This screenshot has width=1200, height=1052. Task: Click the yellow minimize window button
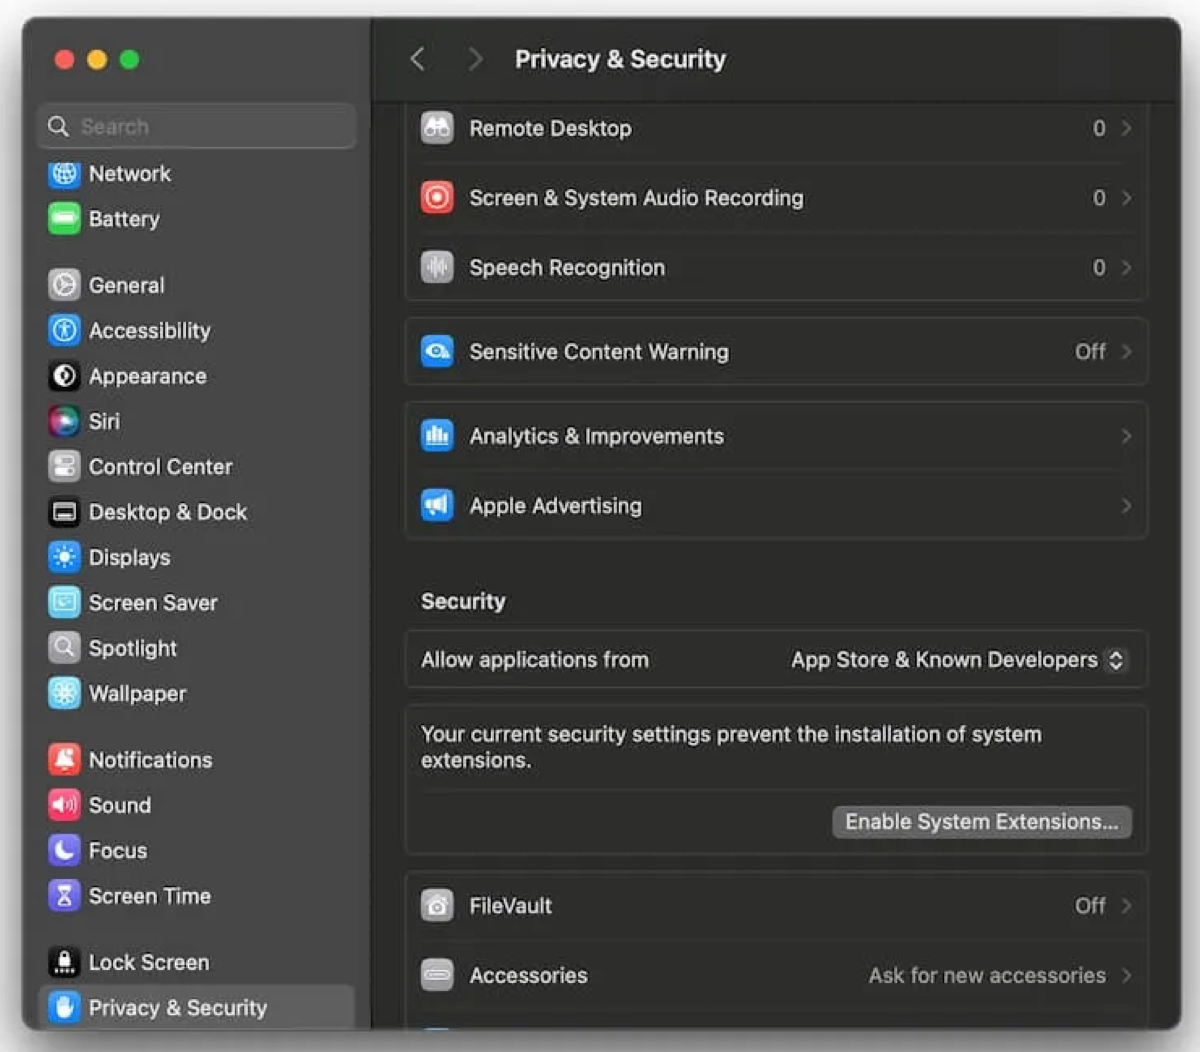coord(97,59)
